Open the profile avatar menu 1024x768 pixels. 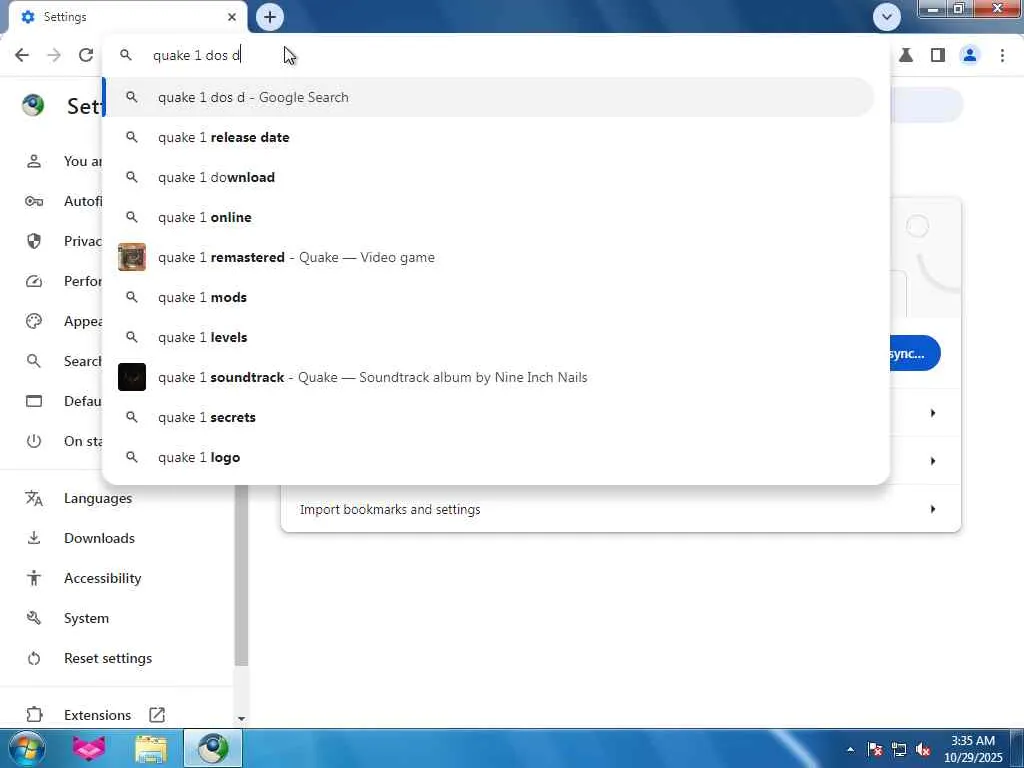[x=970, y=55]
